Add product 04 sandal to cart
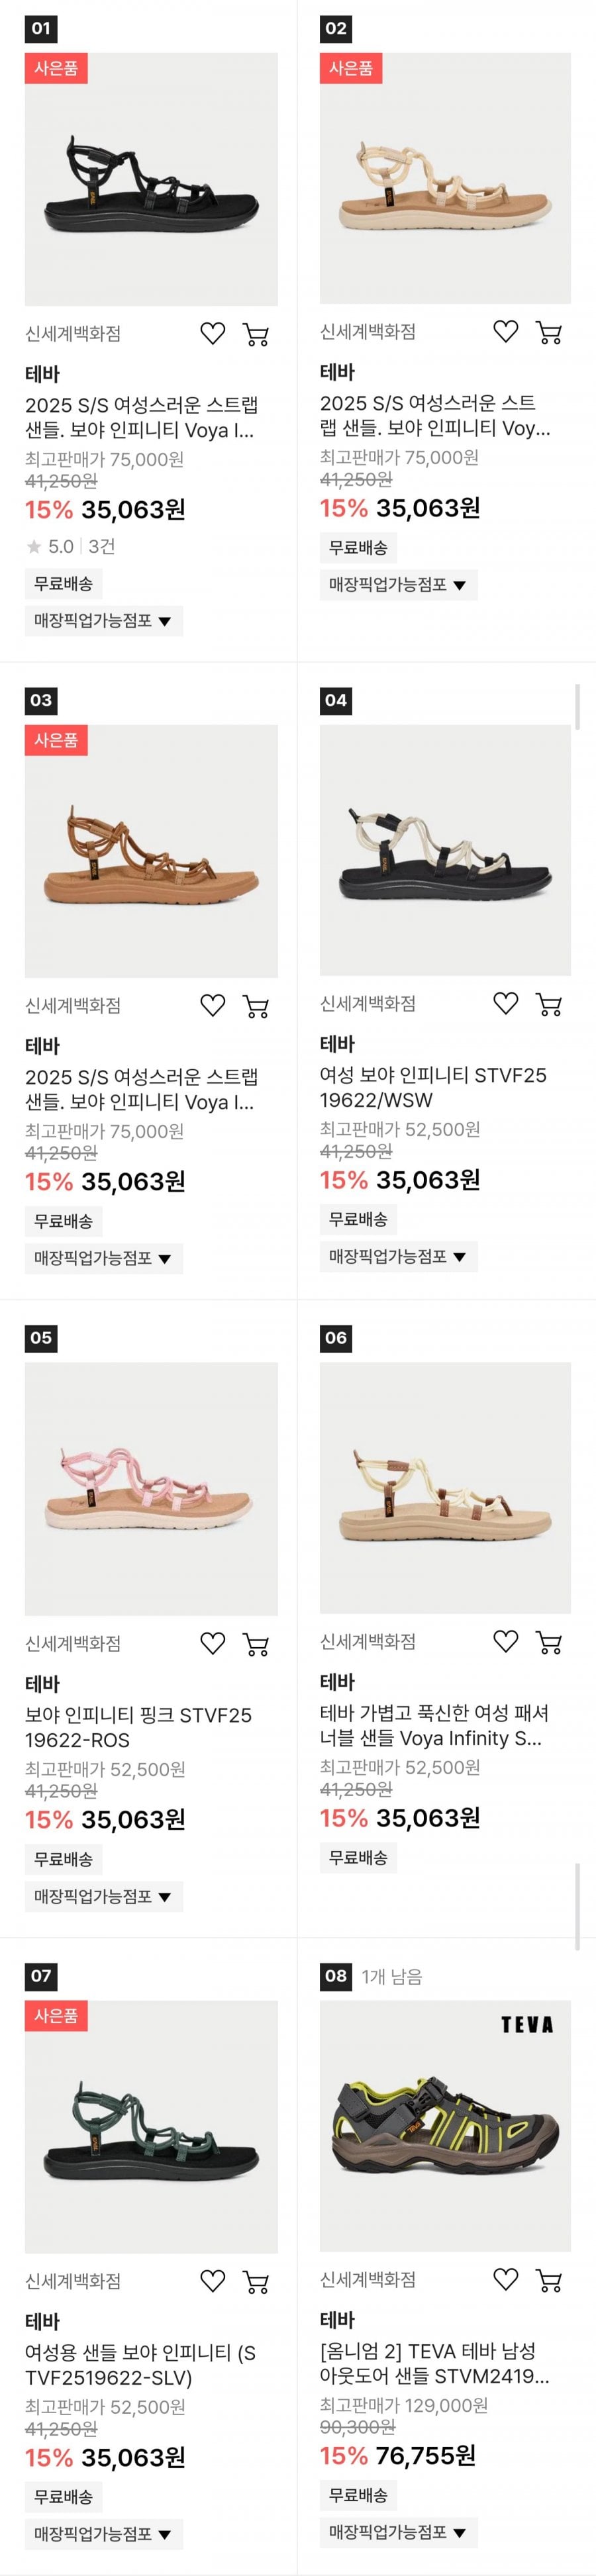This screenshot has height=2576, width=596. pos(549,1005)
